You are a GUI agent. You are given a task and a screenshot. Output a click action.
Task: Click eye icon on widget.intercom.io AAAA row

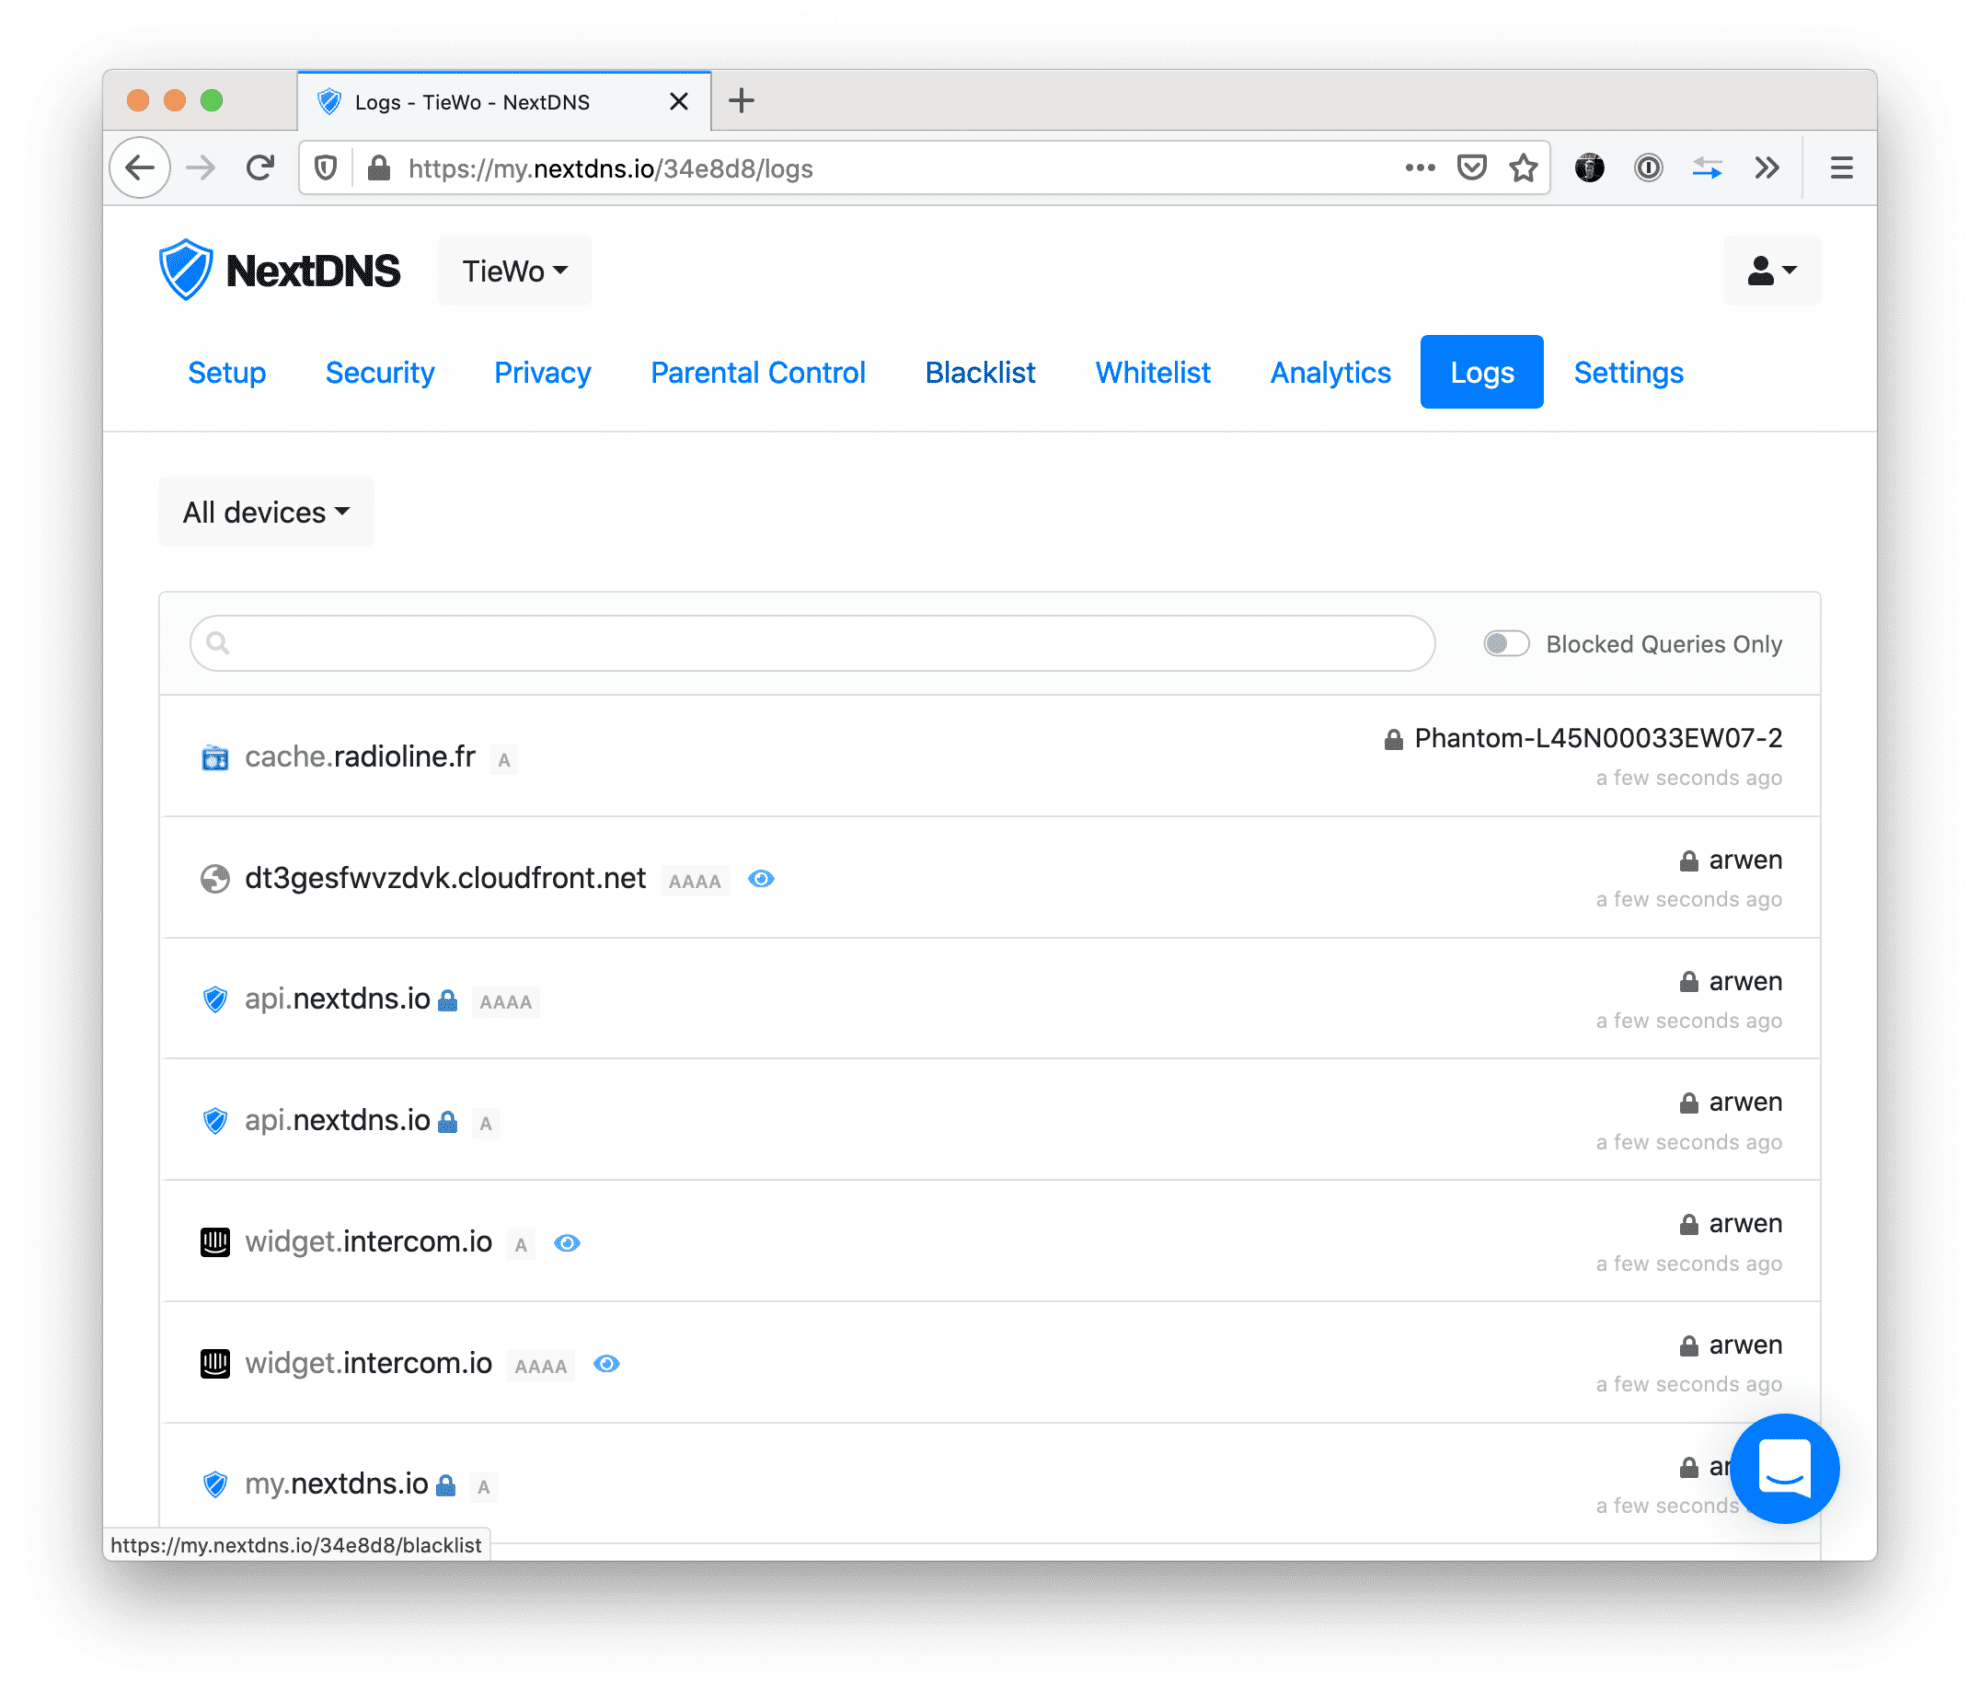606,1364
